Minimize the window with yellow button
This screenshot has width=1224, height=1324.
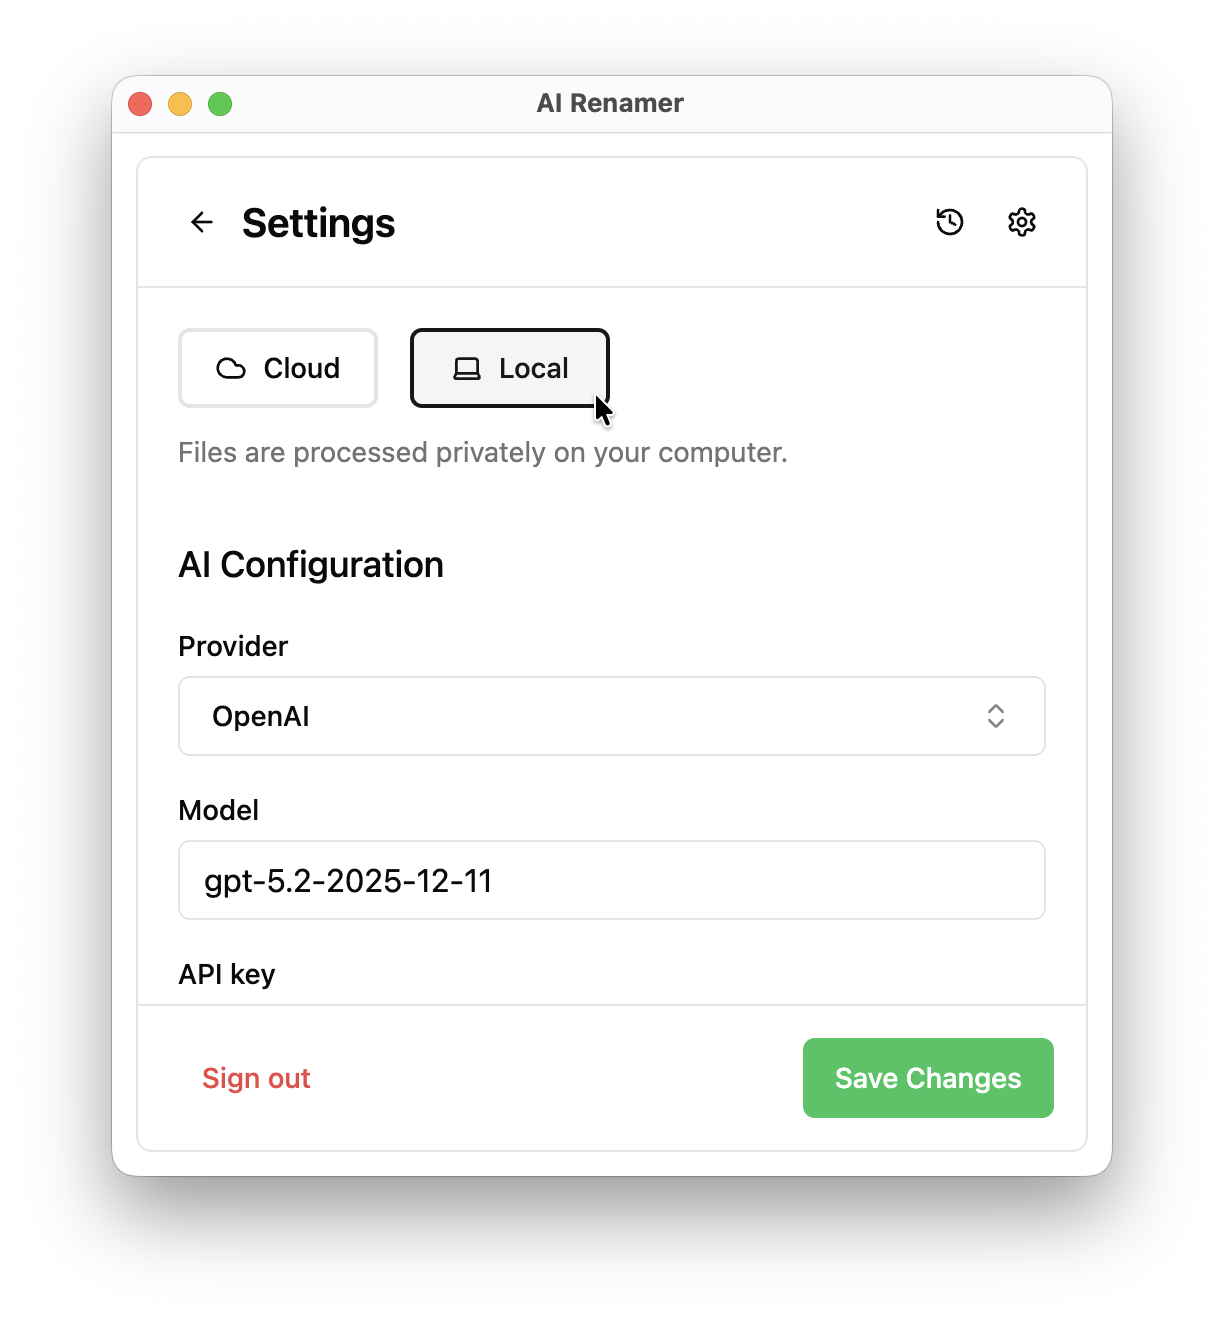(x=180, y=104)
